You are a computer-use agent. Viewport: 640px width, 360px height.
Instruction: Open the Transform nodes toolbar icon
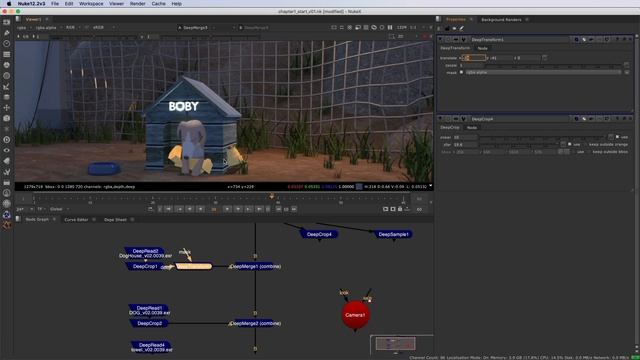(x=7, y=107)
